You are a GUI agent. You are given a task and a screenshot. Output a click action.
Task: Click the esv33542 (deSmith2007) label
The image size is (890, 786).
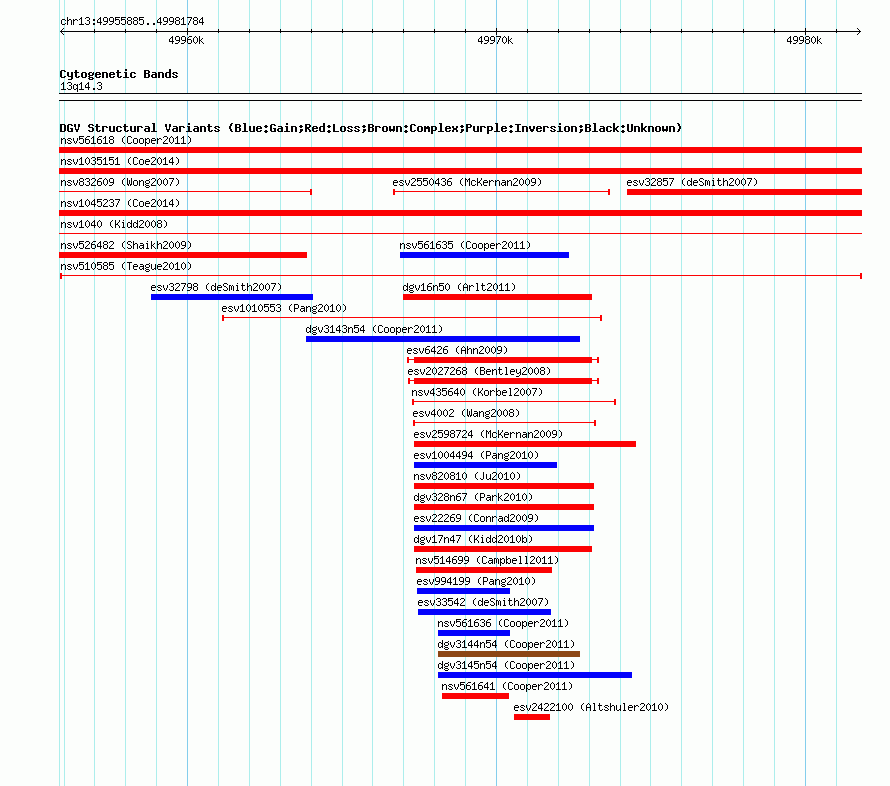coord(483,602)
